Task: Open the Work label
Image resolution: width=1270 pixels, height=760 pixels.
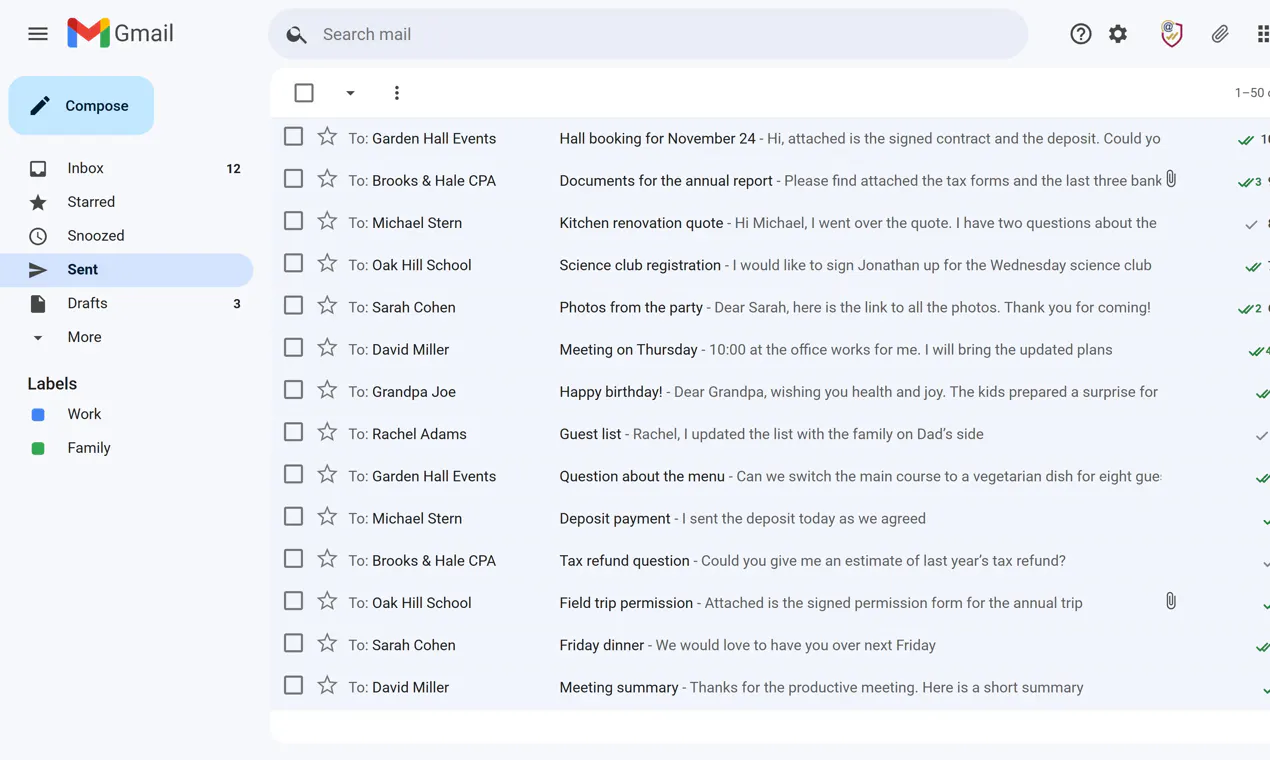Action: tap(126, 414)
